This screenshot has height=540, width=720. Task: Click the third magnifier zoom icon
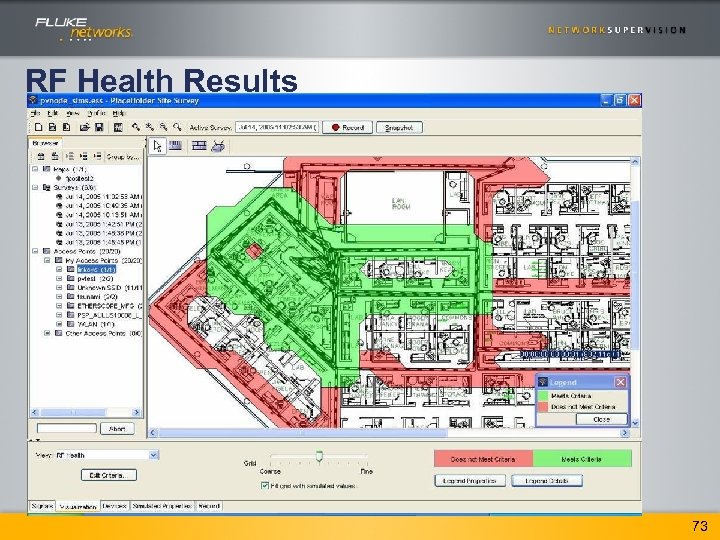pyautogui.click(x=163, y=127)
